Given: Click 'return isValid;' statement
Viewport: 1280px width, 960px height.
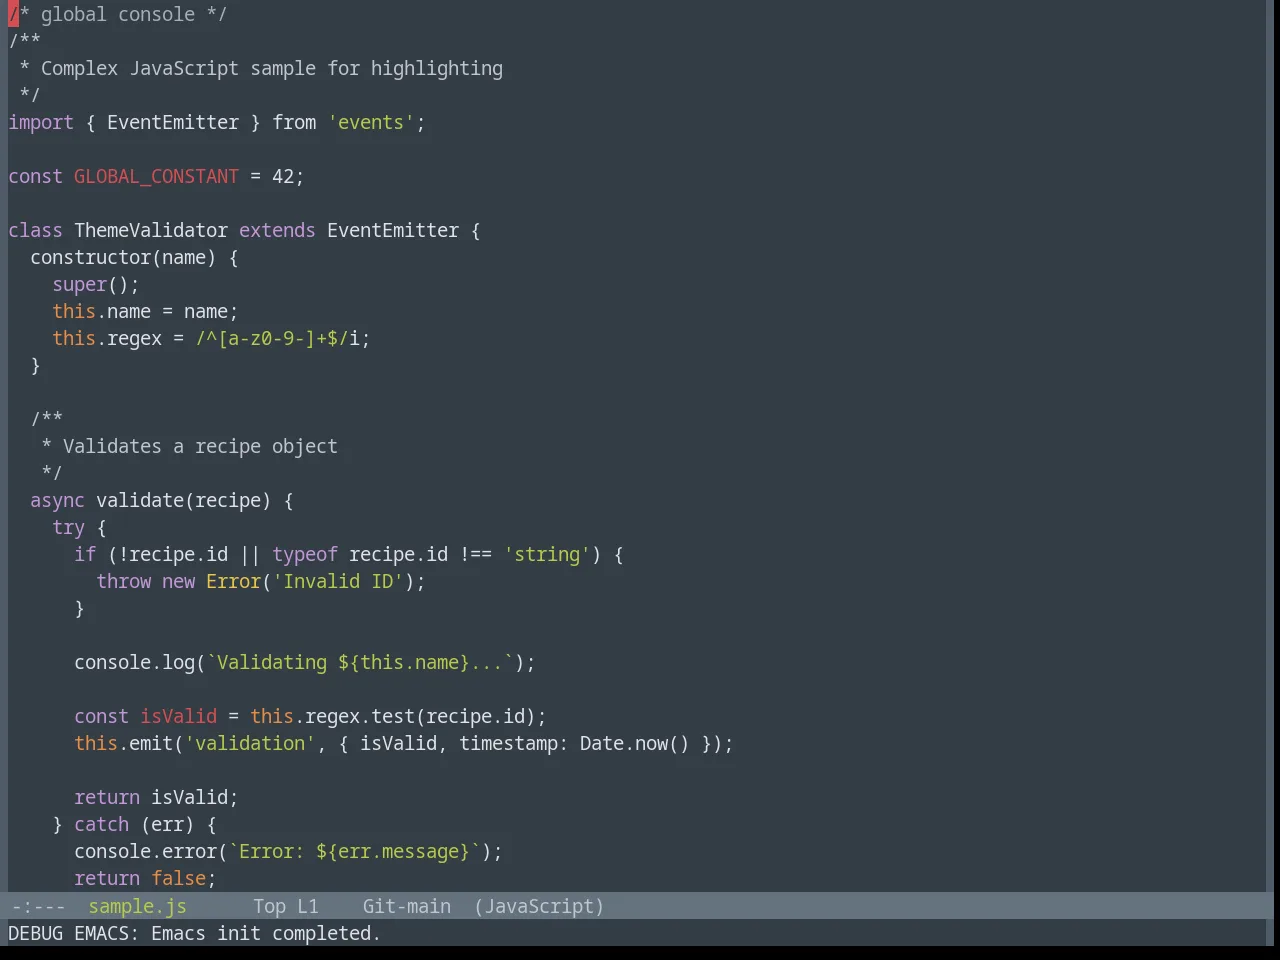Looking at the screenshot, I should click(156, 797).
